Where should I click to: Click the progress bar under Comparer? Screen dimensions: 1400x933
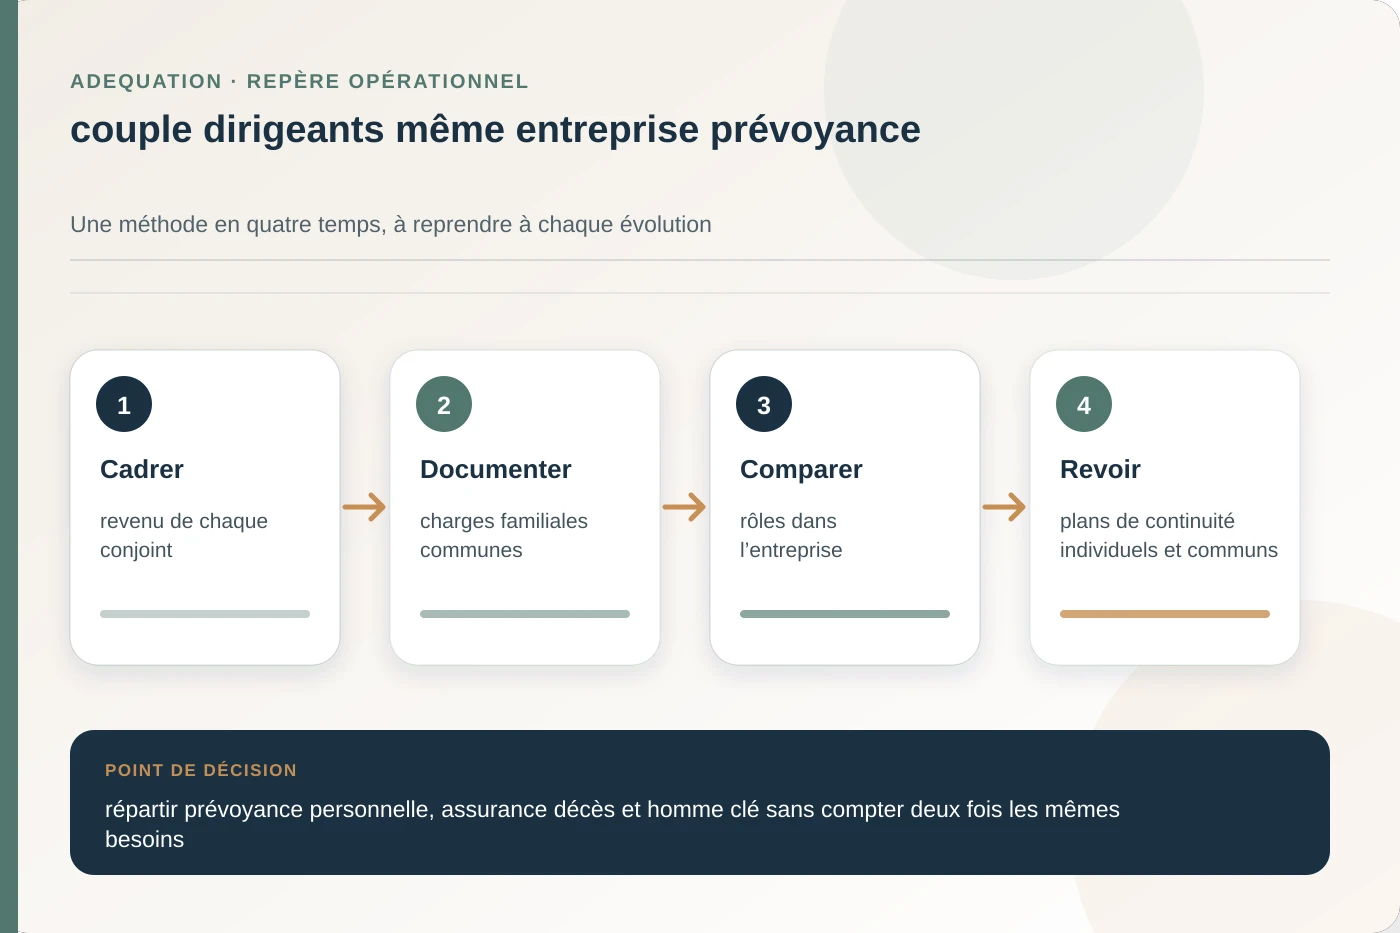[x=845, y=614]
